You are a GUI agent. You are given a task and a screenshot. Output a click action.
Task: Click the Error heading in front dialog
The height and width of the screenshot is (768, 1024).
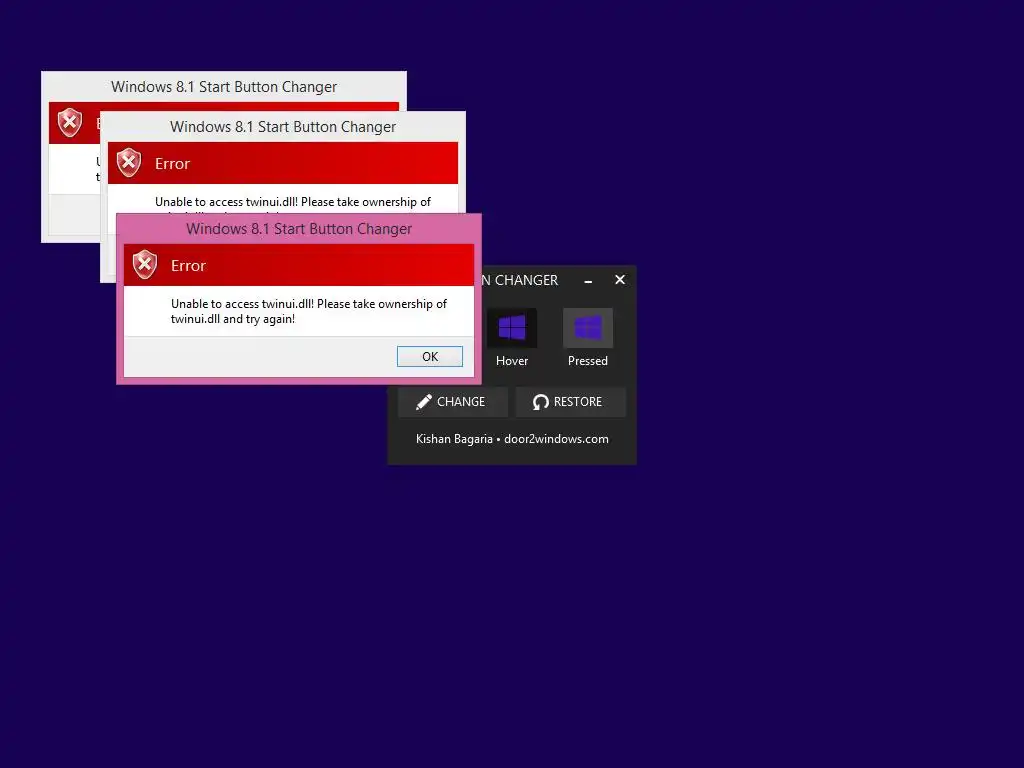[x=188, y=266]
